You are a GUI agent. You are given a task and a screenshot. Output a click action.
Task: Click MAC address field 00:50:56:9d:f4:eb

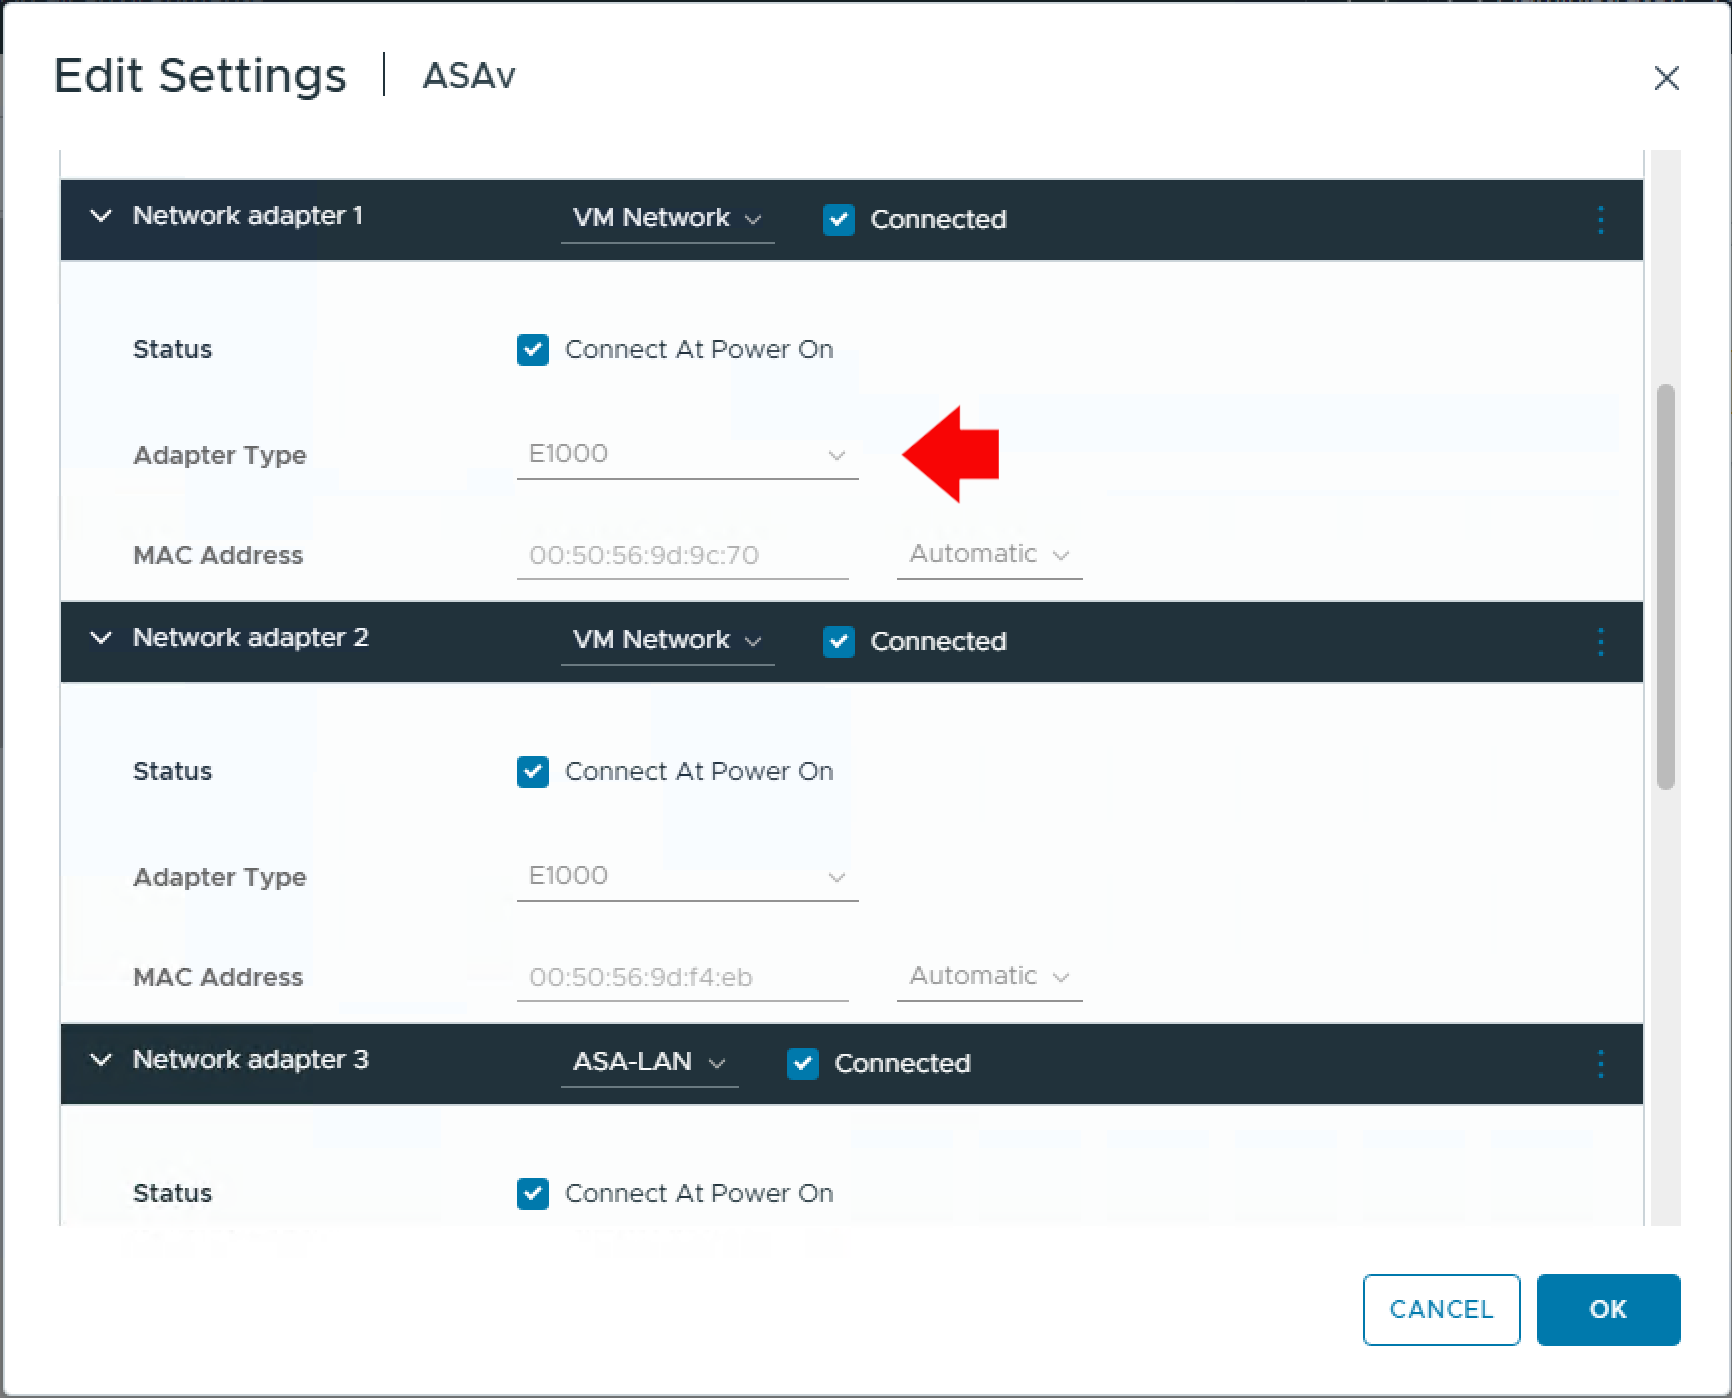coord(682,978)
